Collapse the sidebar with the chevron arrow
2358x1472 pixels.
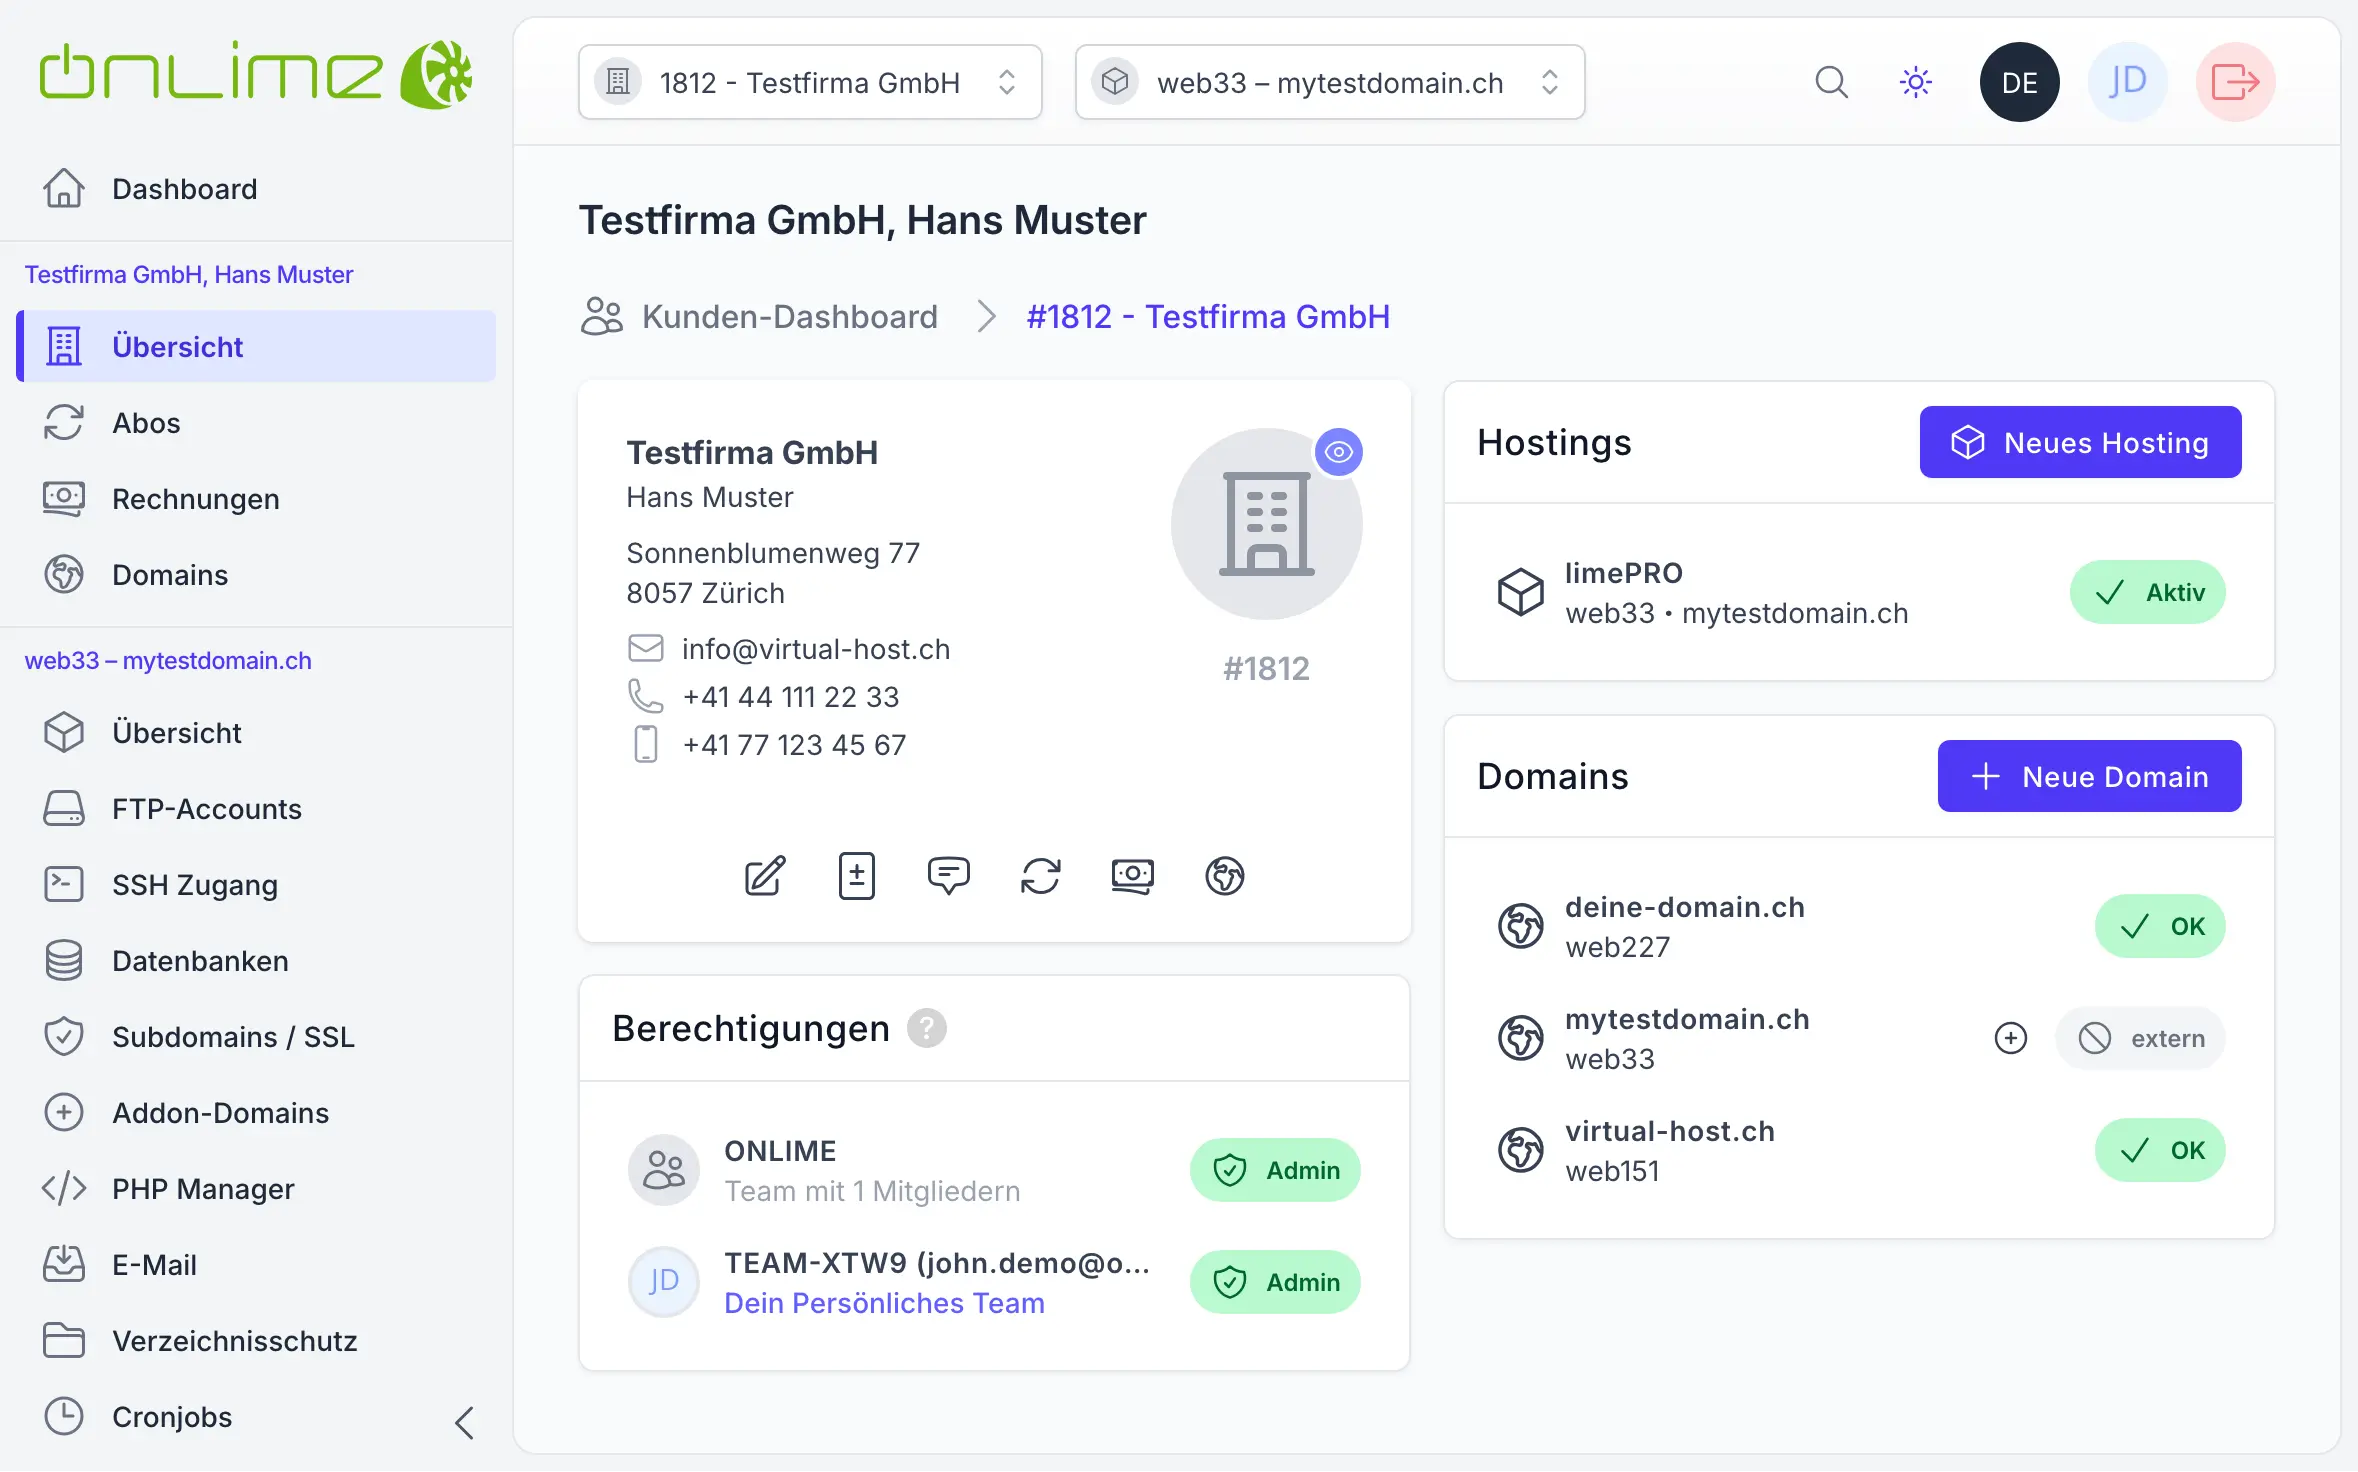pos(463,1420)
